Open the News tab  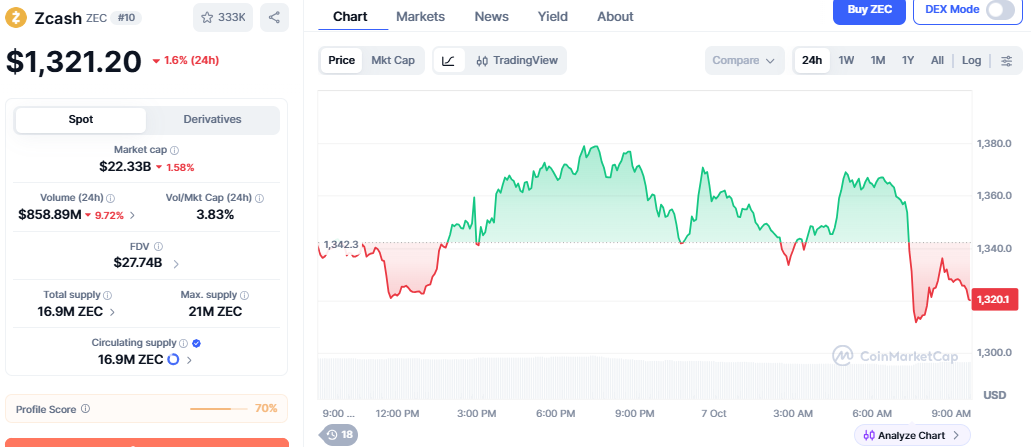click(491, 16)
